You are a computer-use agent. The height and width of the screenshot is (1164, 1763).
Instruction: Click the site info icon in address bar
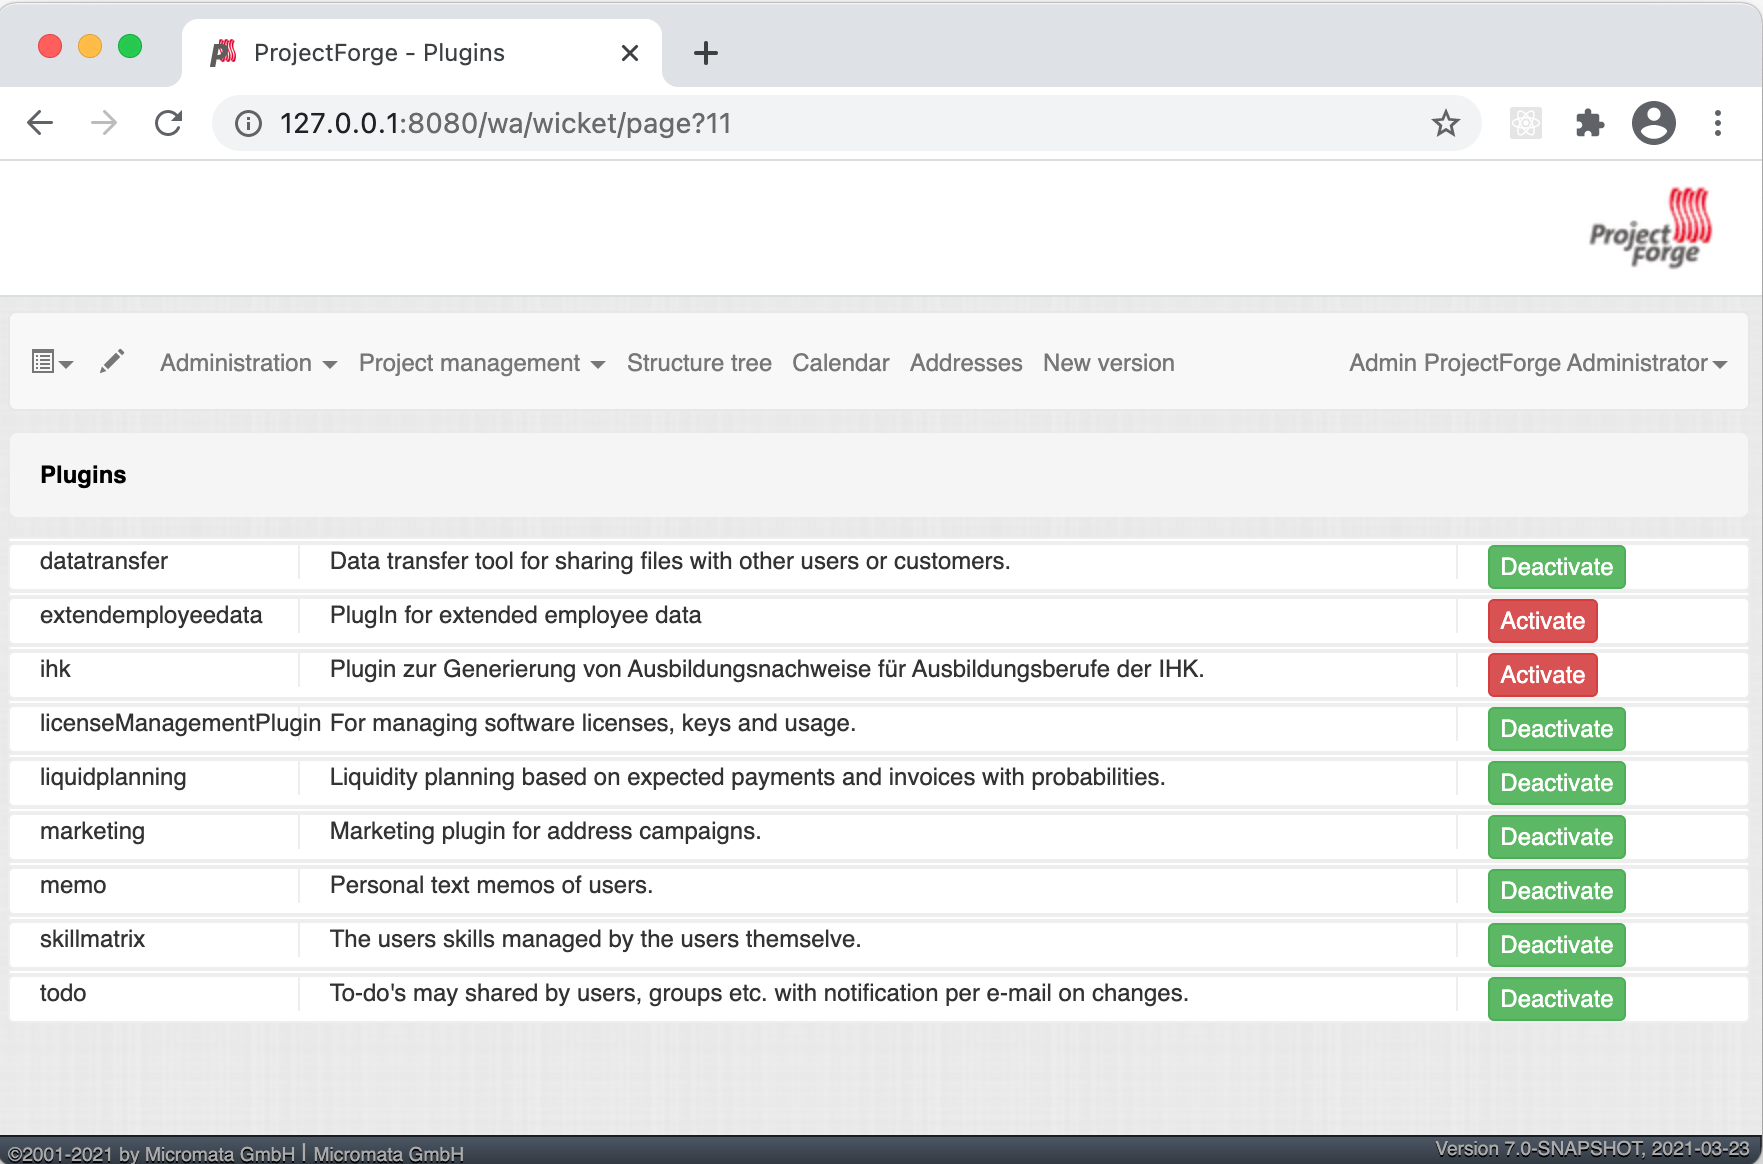[246, 123]
